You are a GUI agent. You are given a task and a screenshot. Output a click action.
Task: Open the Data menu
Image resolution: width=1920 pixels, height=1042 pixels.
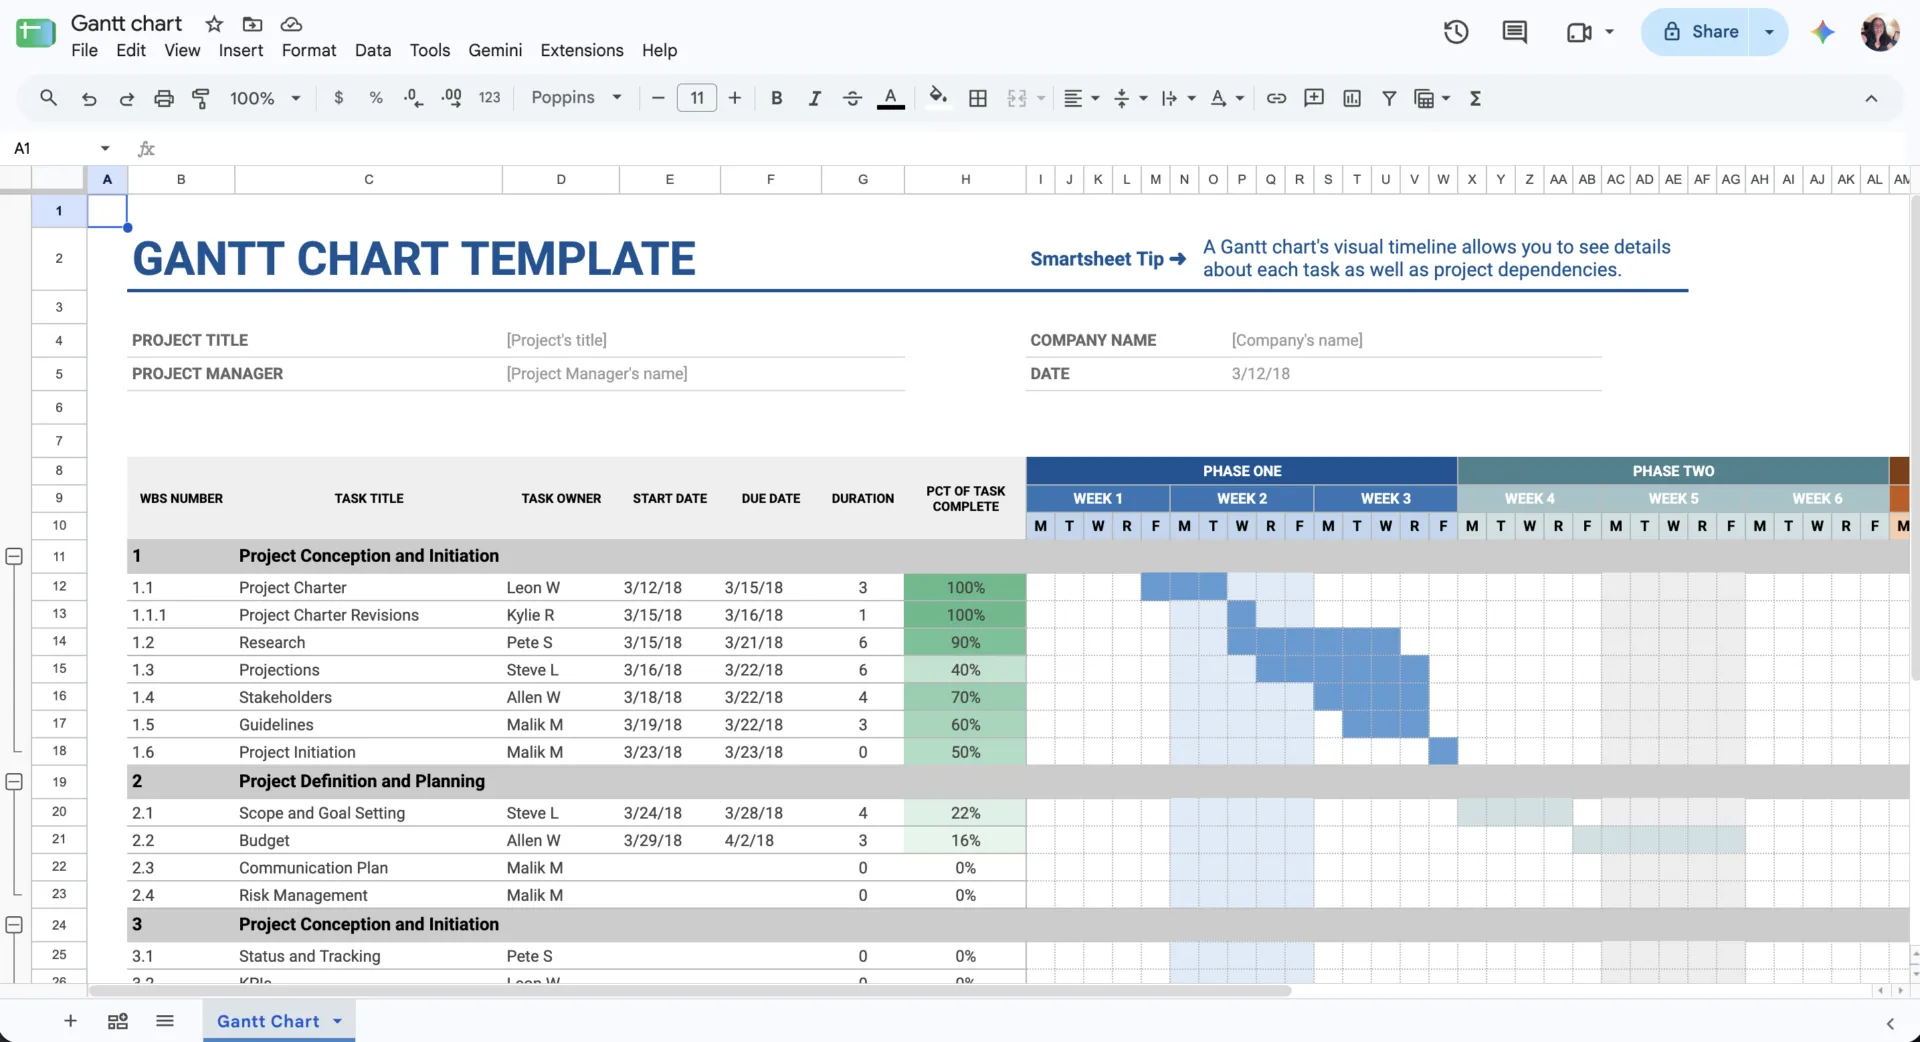click(x=373, y=50)
